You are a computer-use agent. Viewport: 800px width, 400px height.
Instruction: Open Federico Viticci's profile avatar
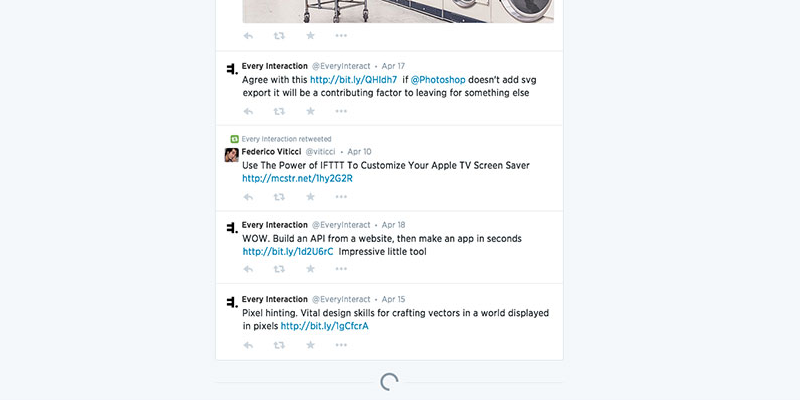click(x=231, y=155)
